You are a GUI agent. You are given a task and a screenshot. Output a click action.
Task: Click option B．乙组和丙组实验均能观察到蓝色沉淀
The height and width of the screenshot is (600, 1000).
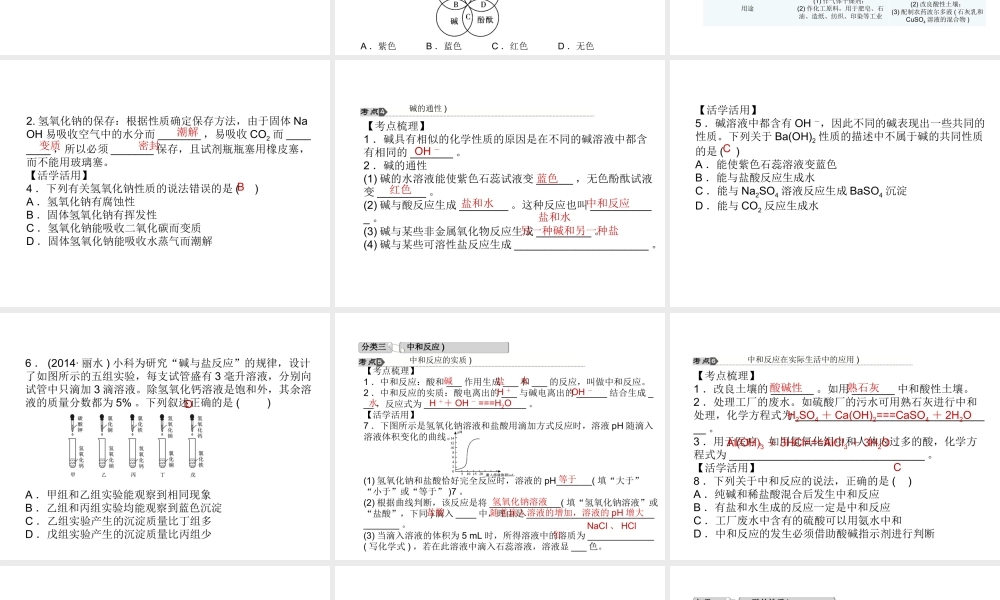tap(123, 508)
